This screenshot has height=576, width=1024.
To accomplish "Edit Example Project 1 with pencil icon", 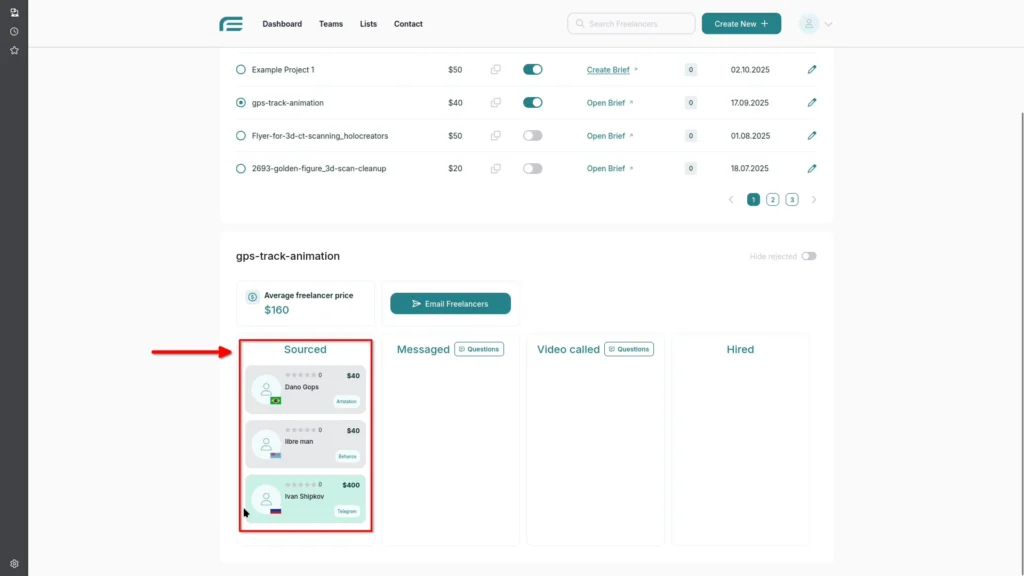I will (812, 70).
